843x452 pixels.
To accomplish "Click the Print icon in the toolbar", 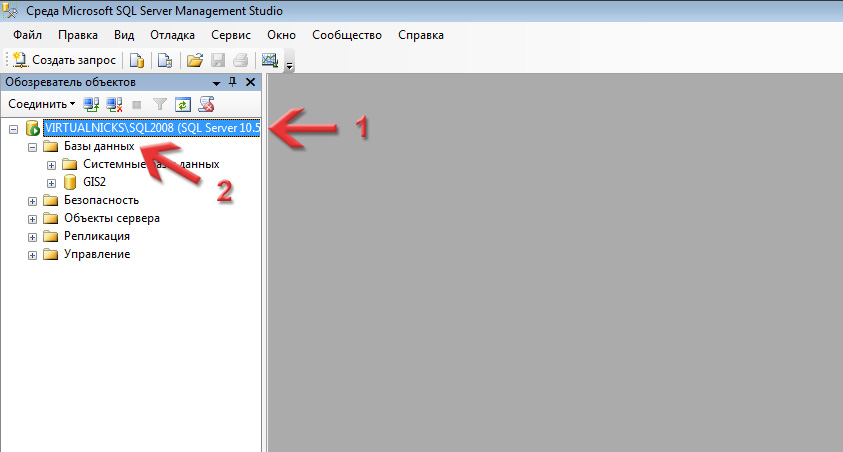I will point(240,60).
